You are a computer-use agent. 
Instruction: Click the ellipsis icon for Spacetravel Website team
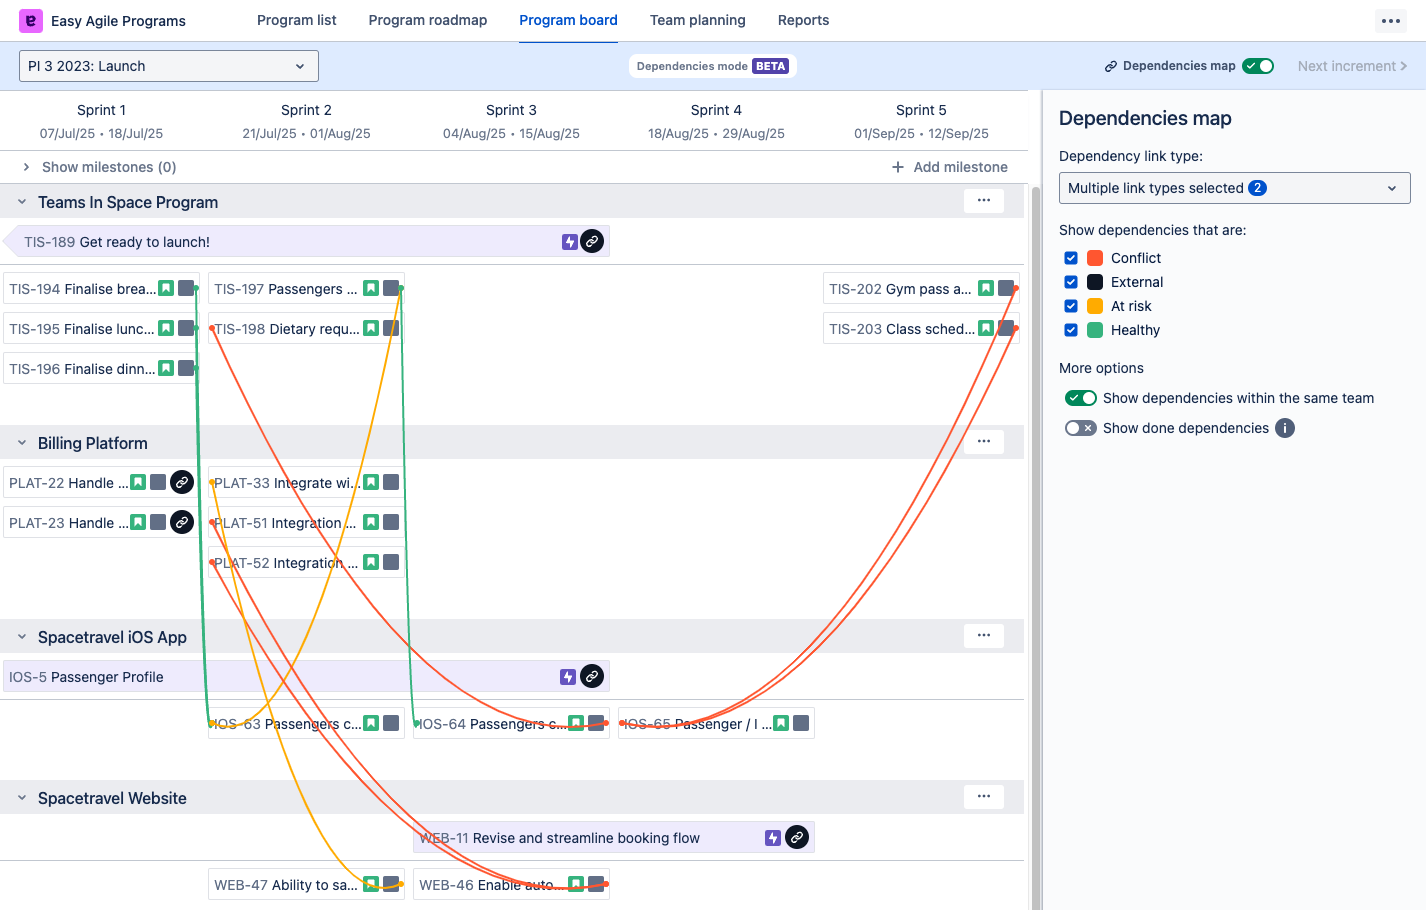[983, 796]
